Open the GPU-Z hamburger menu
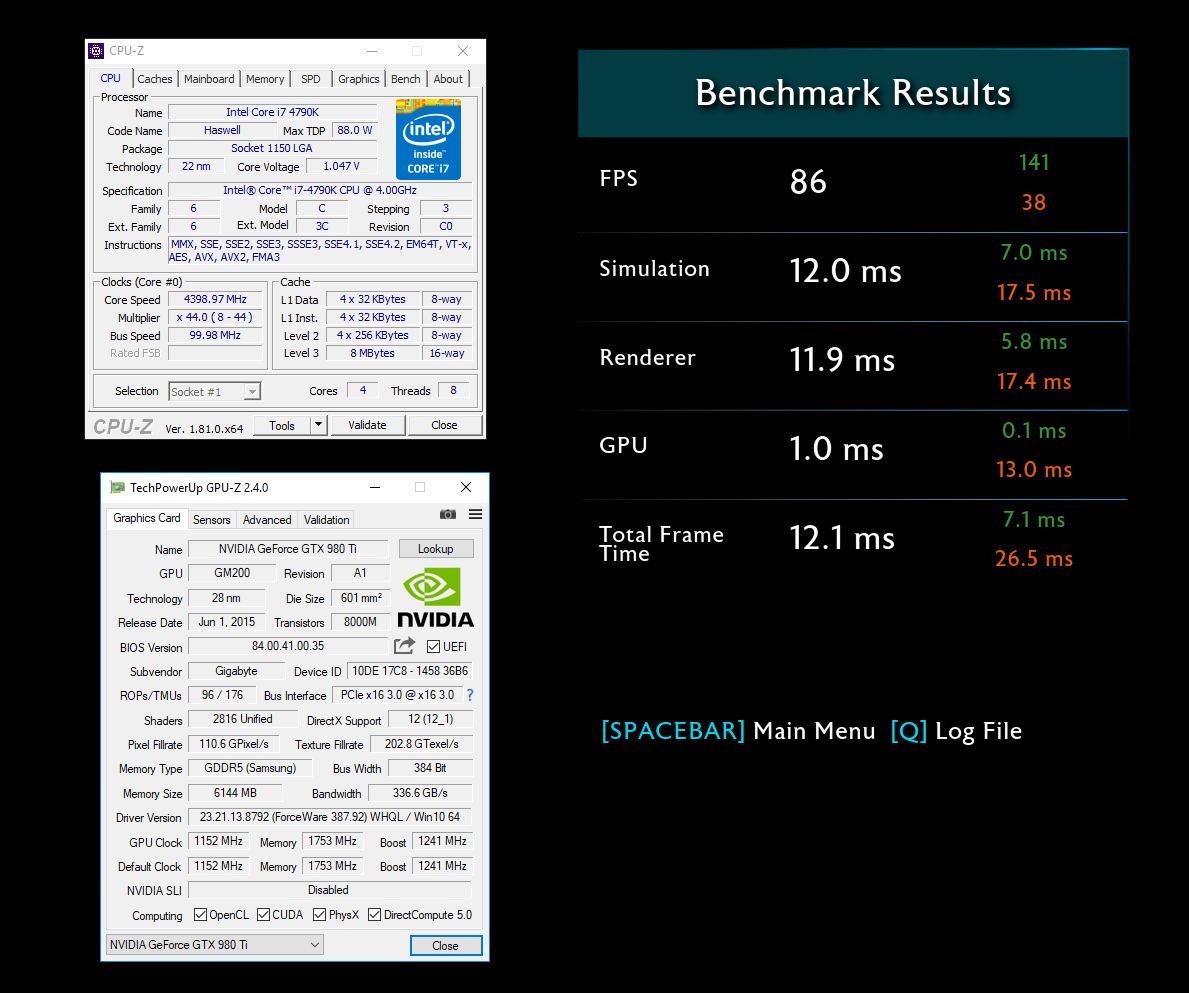This screenshot has height=993, width=1189. pos(475,514)
